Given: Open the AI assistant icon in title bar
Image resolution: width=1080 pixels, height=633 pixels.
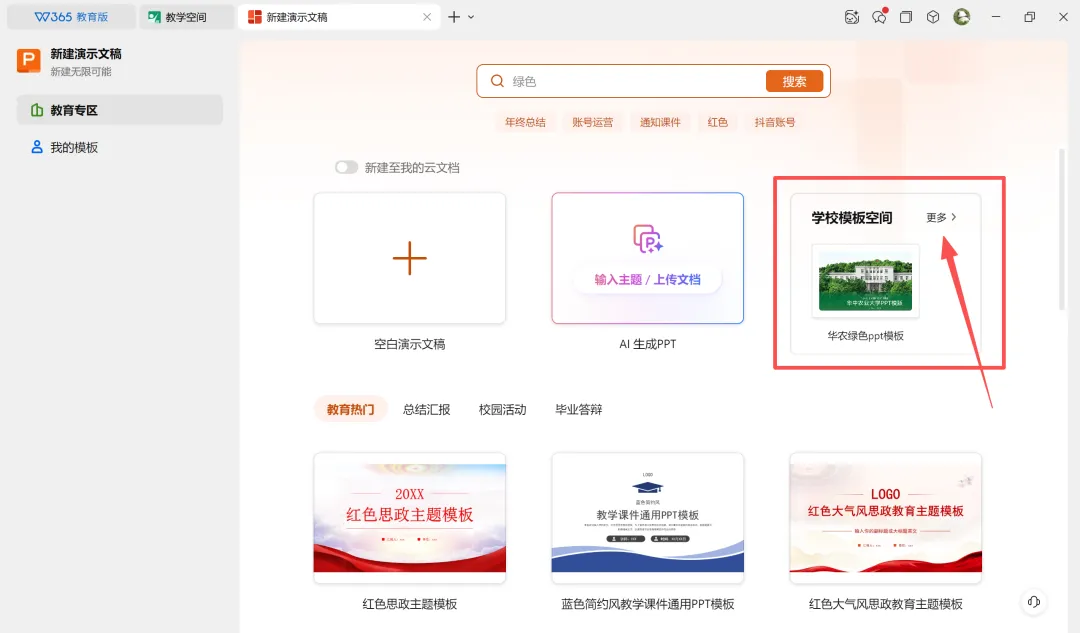Looking at the screenshot, I should tap(852, 17).
